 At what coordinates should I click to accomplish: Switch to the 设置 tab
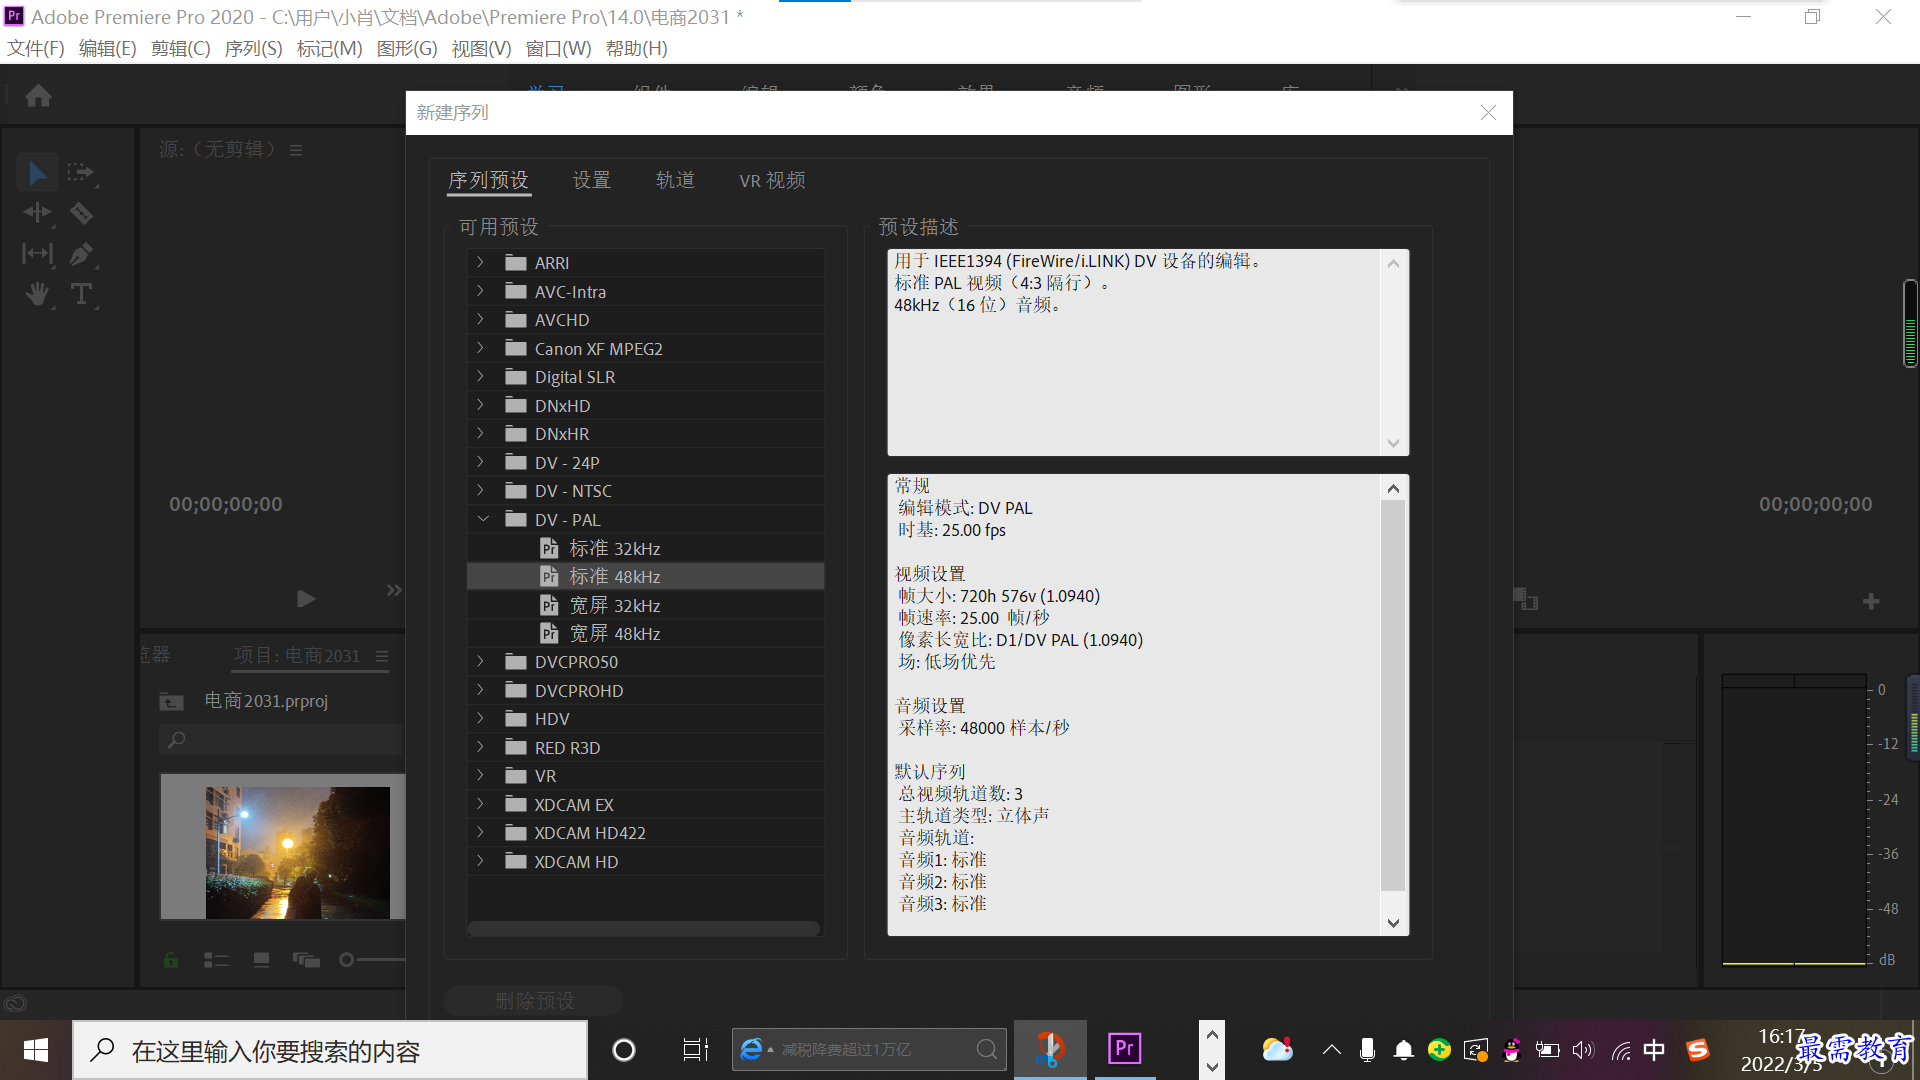coord(591,180)
